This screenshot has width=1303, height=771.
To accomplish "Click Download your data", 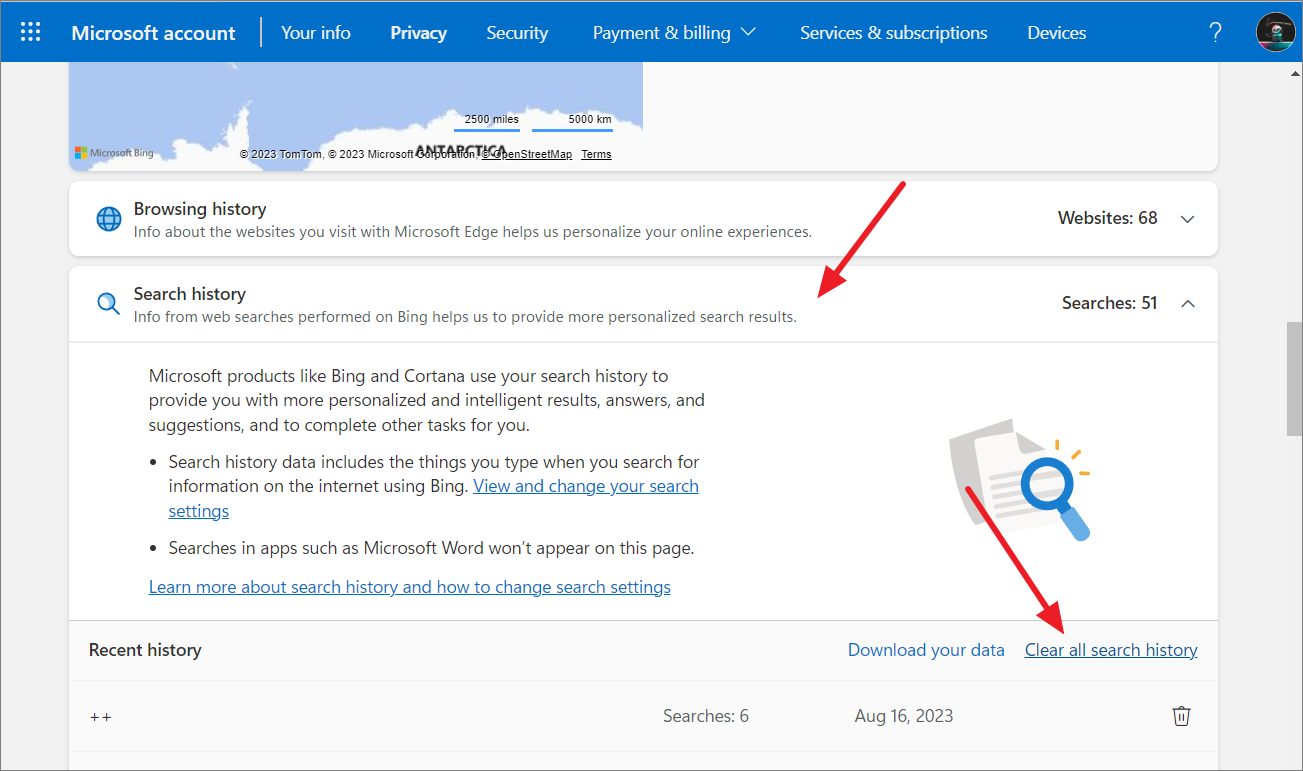I will click(x=926, y=650).
